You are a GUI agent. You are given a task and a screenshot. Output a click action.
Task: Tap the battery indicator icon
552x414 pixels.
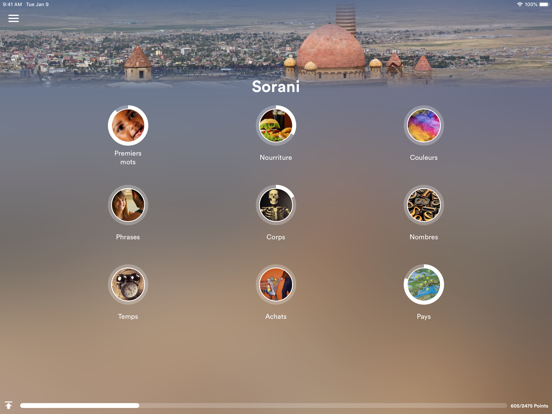[544, 4]
